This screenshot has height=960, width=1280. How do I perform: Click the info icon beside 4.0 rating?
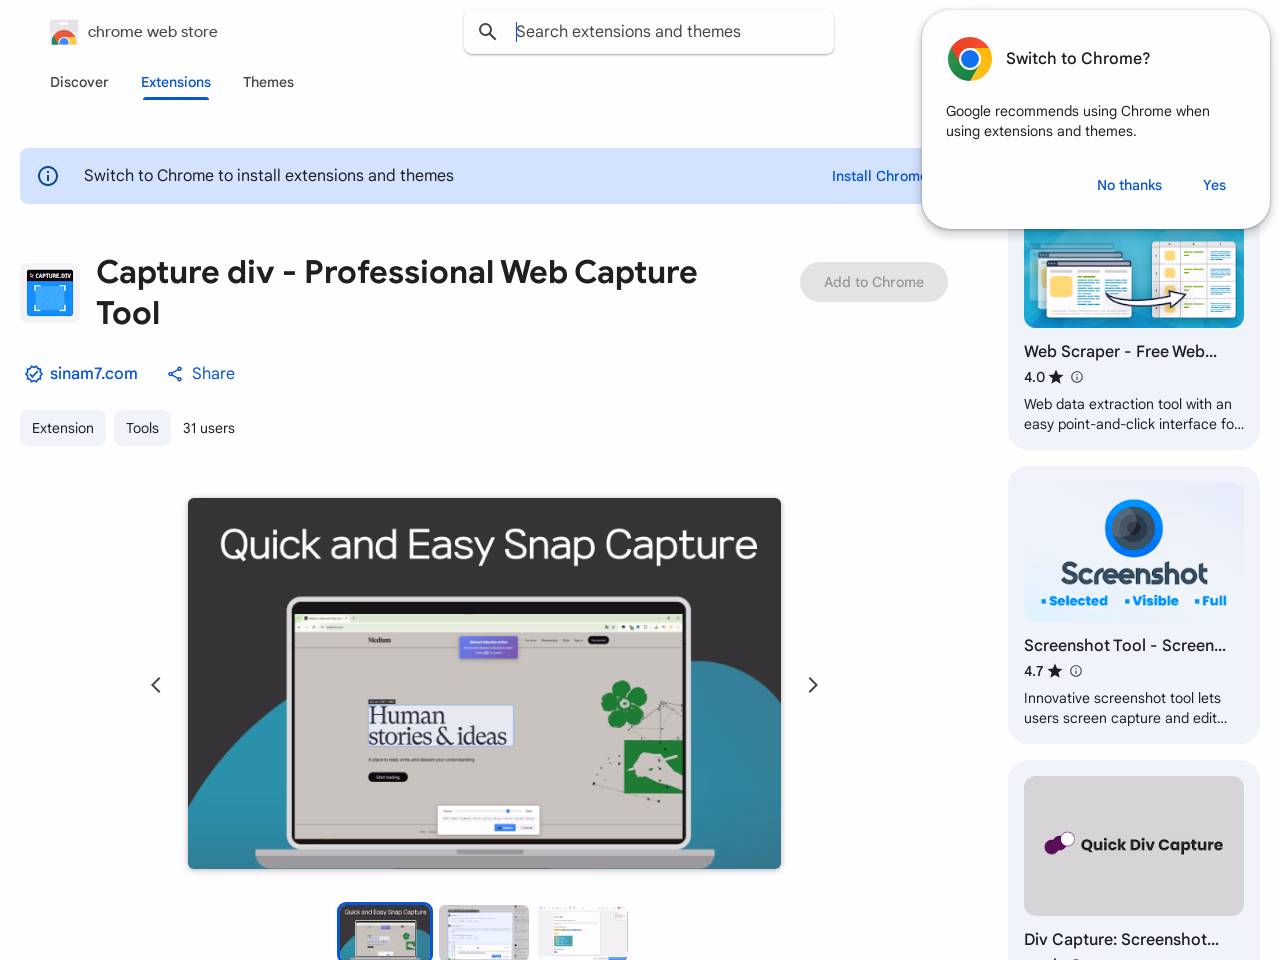click(1077, 377)
